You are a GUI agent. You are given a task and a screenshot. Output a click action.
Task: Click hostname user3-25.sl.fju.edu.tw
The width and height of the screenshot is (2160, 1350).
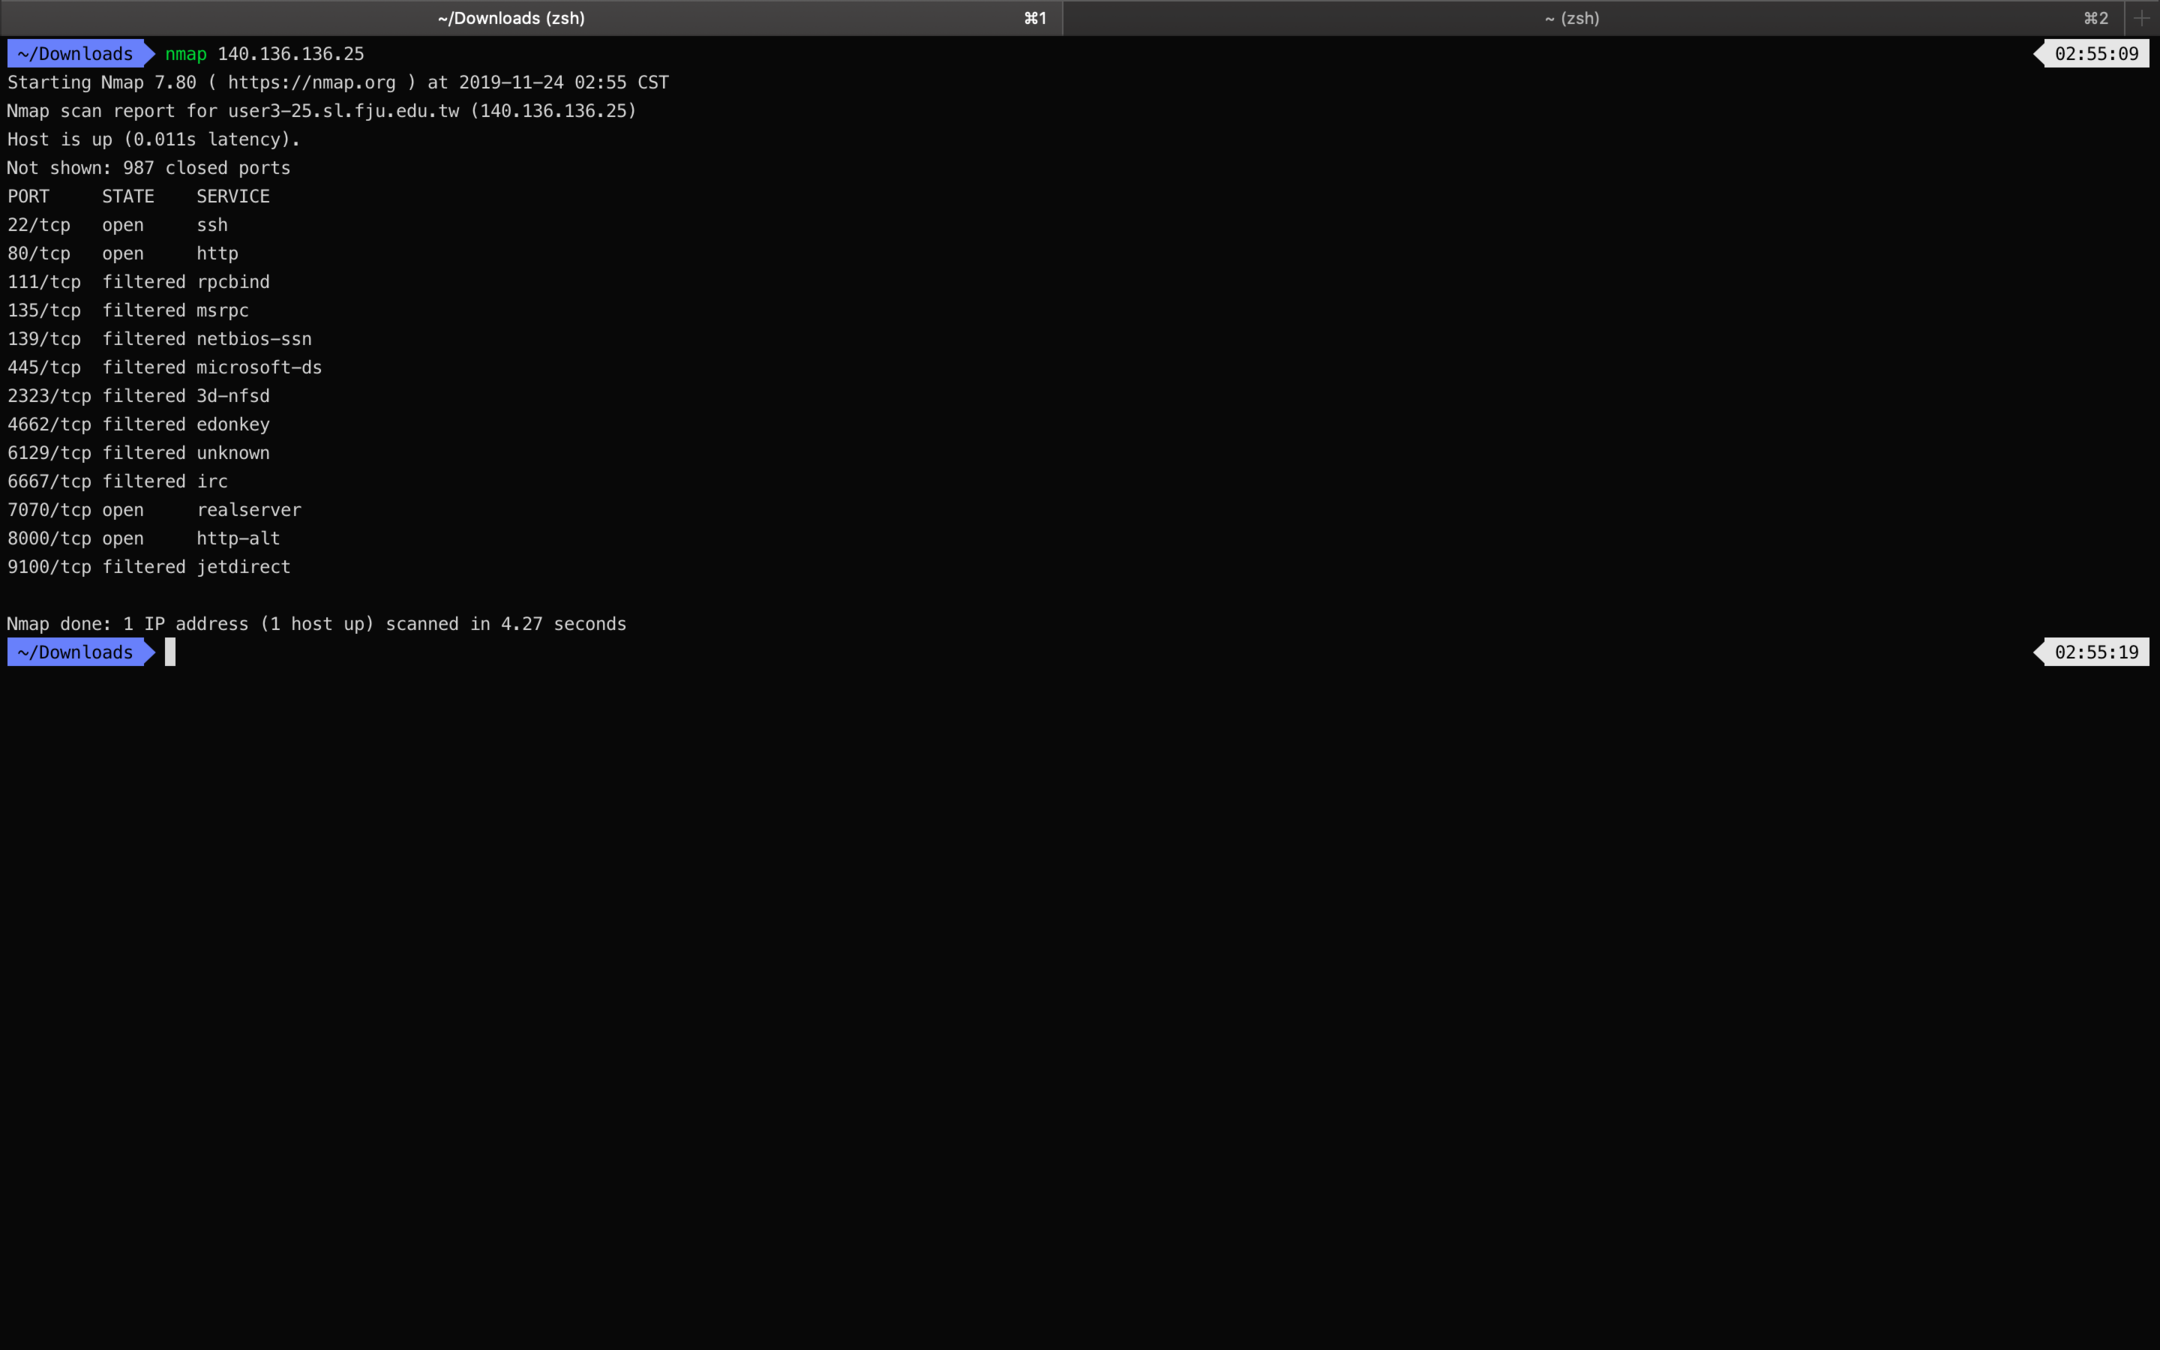tap(343, 111)
